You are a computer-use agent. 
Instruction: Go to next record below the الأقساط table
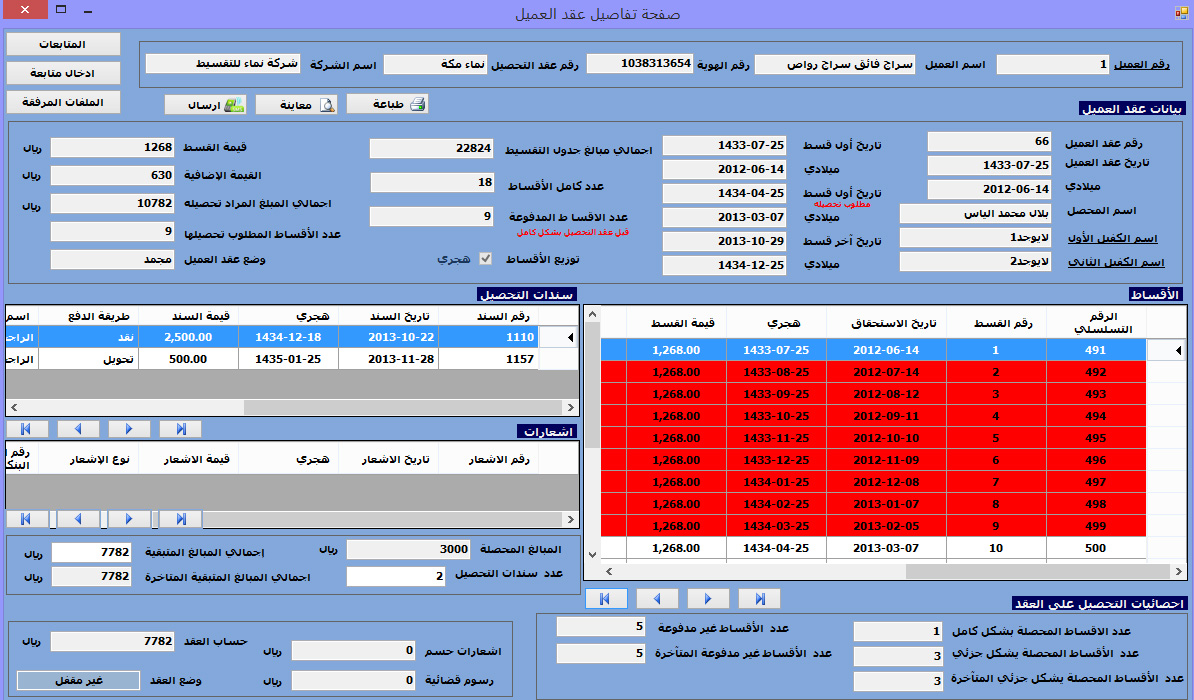708,598
